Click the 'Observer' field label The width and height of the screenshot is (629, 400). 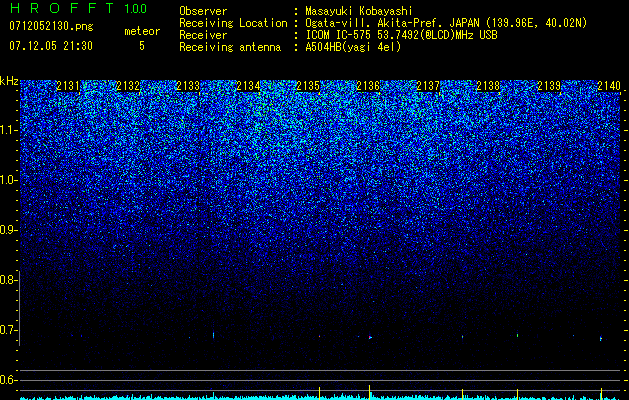pyautogui.click(x=203, y=11)
